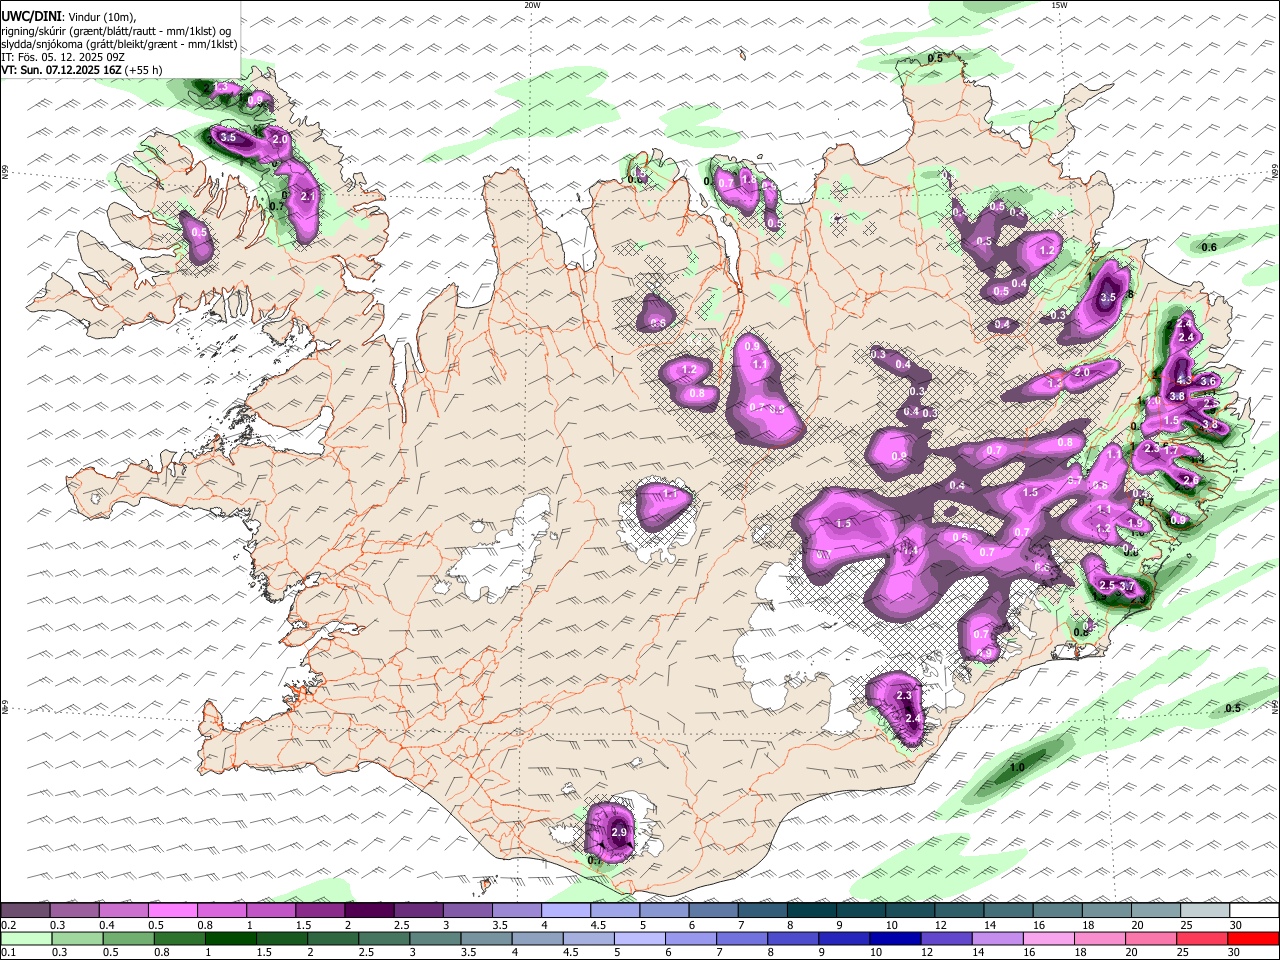Click the '0.1' label starting the lower legend scale
The width and height of the screenshot is (1280, 960).
click(8, 953)
